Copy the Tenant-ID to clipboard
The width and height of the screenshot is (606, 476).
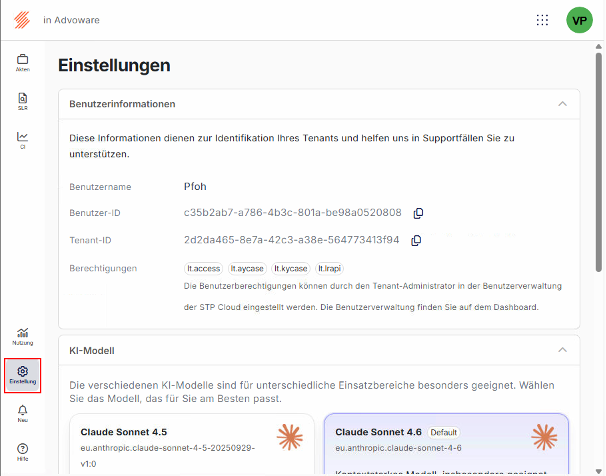(416, 240)
